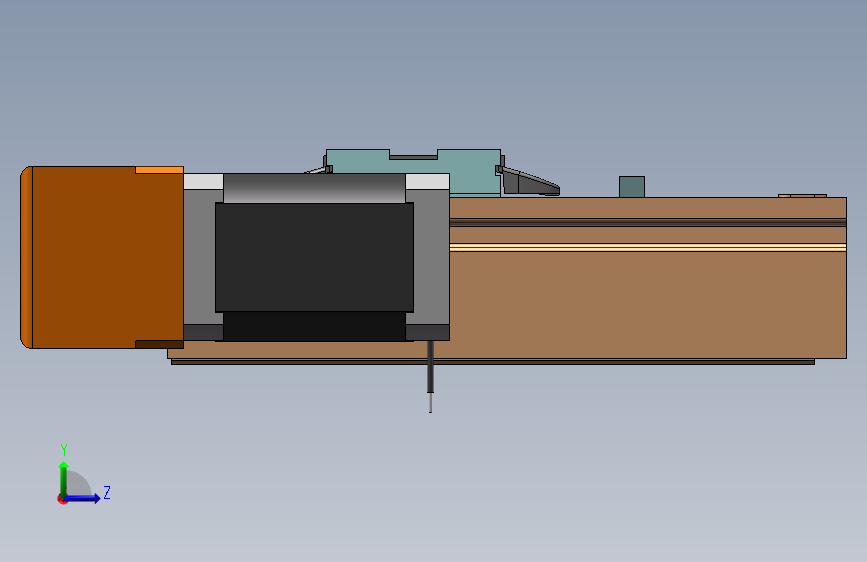This screenshot has width=867, height=562.
Task: Click the blue Z axis arrow of triad
Action: [83, 498]
